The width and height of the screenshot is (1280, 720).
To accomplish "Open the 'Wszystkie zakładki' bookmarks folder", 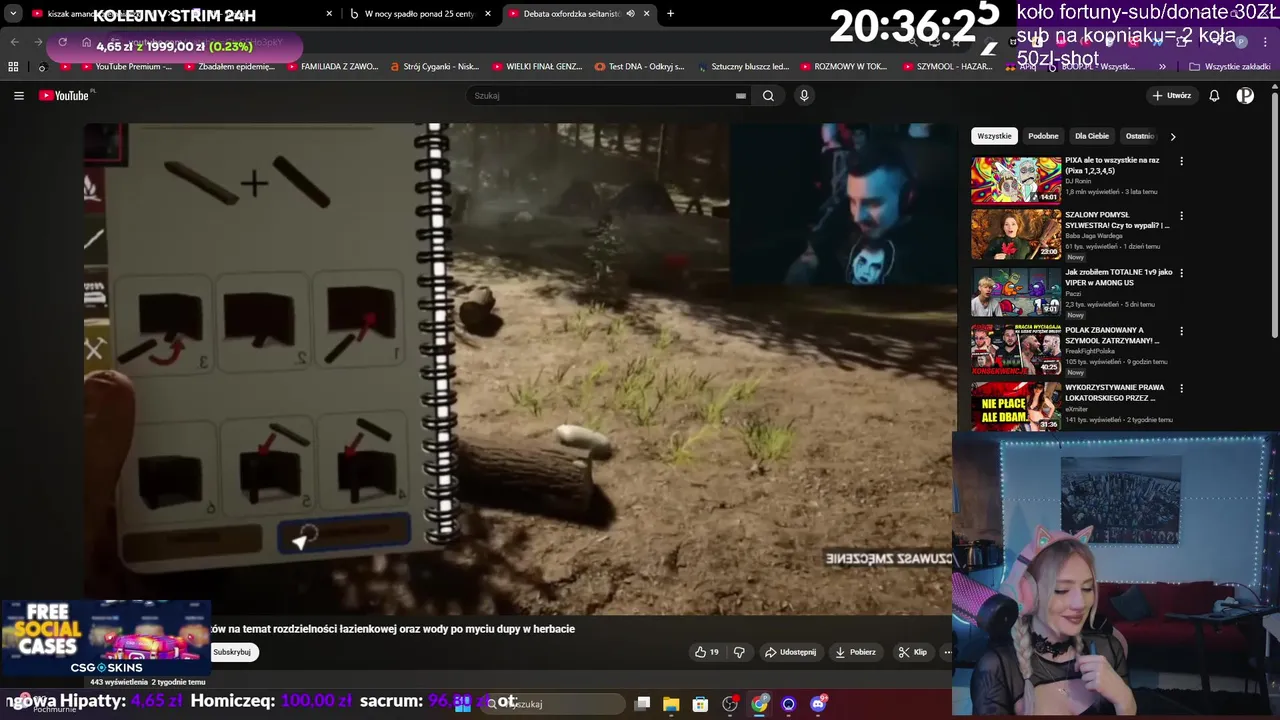I will coord(1229,67).
